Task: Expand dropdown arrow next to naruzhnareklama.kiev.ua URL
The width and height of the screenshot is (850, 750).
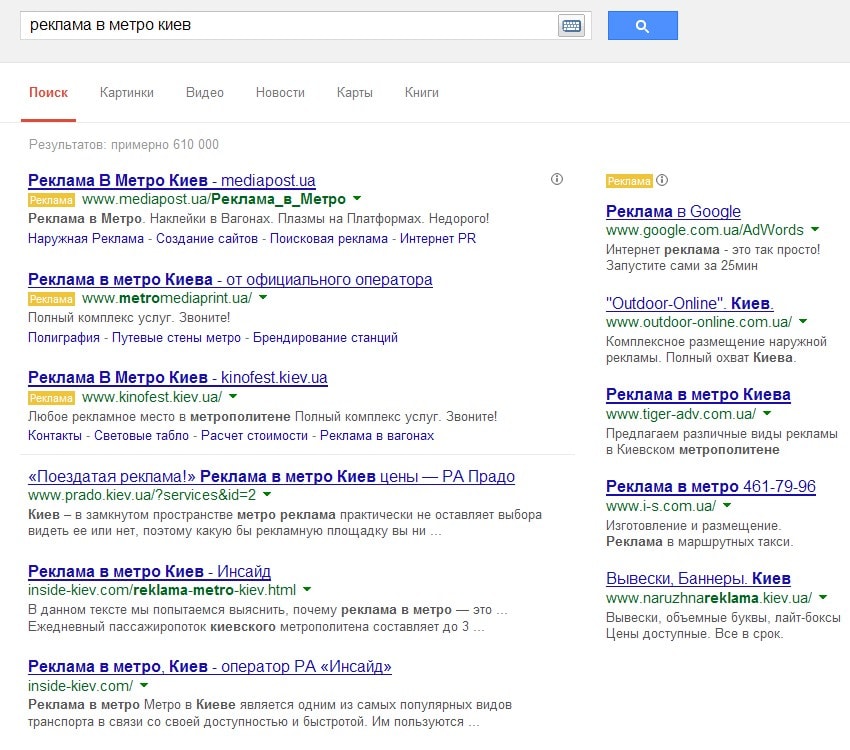Action: pyautogui.click(x=823, y=597)
